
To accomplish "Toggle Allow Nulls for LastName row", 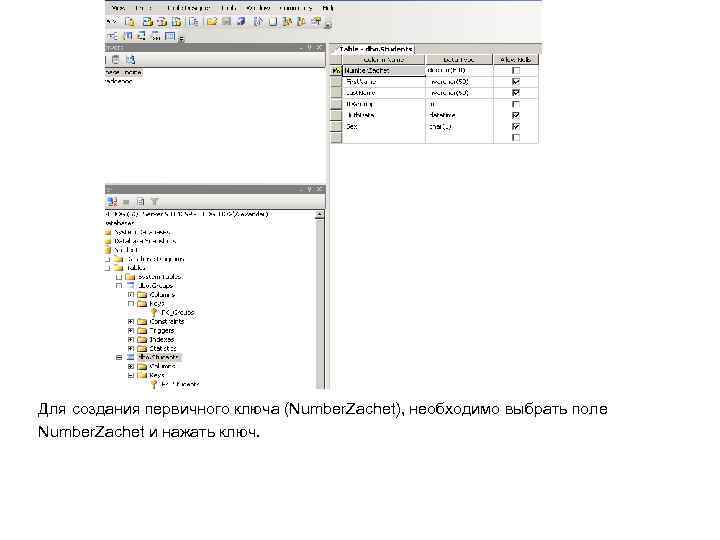I will click(516, 93).
